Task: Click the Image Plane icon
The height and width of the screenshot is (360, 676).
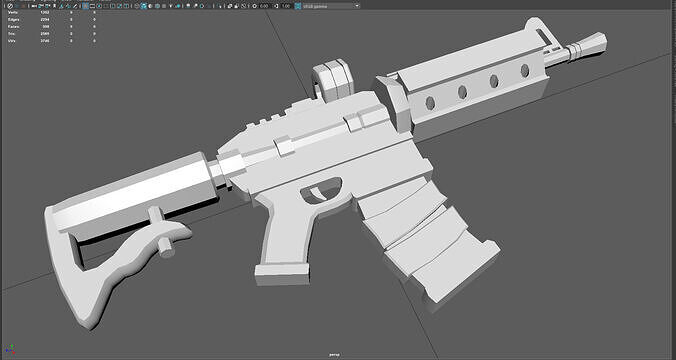Action: tap(61, 6)
